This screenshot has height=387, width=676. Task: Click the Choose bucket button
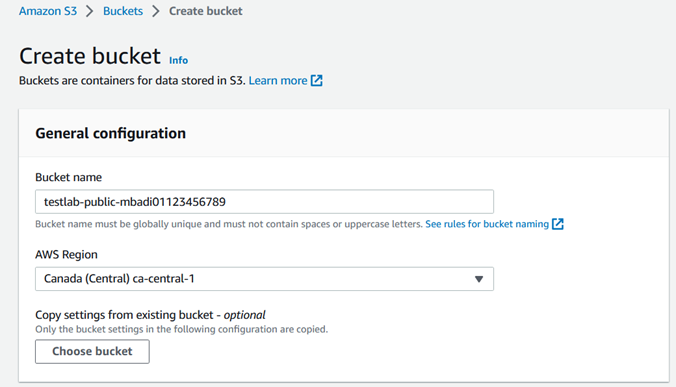[92, 351]
